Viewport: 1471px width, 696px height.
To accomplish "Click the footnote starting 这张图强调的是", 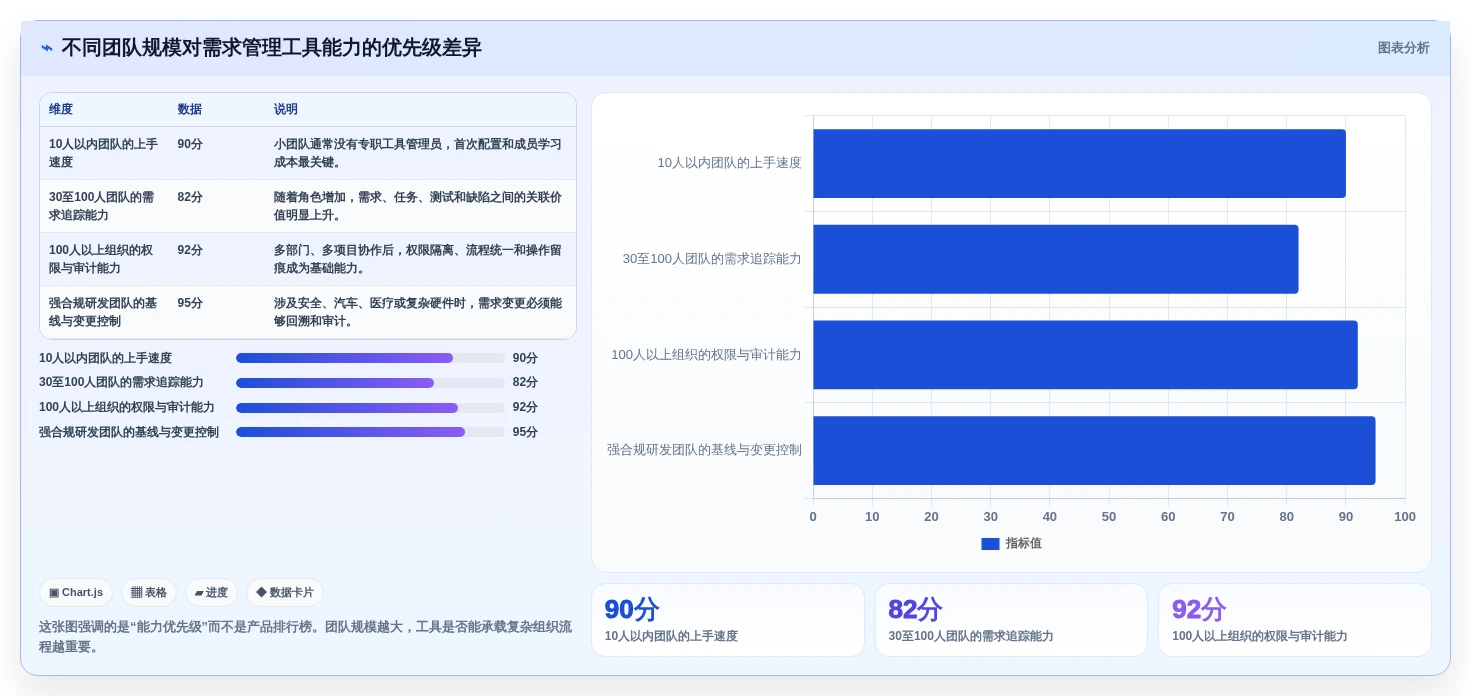I will click(305, 637).
